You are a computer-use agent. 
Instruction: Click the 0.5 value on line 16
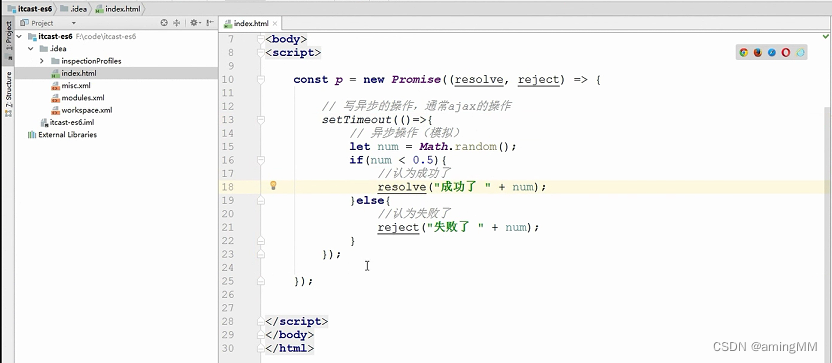423,160
